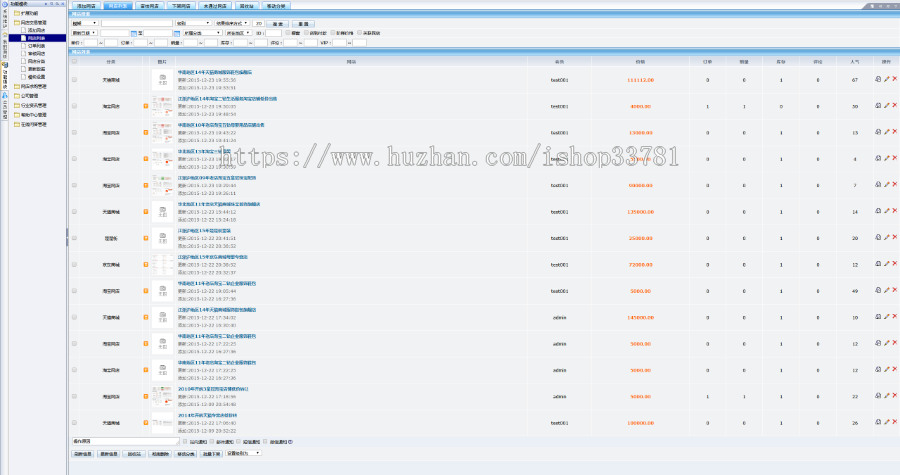Click the help icon beside the notification checkboxes
Viewport: 900px width, 475px height.
[x=290, y=442]
